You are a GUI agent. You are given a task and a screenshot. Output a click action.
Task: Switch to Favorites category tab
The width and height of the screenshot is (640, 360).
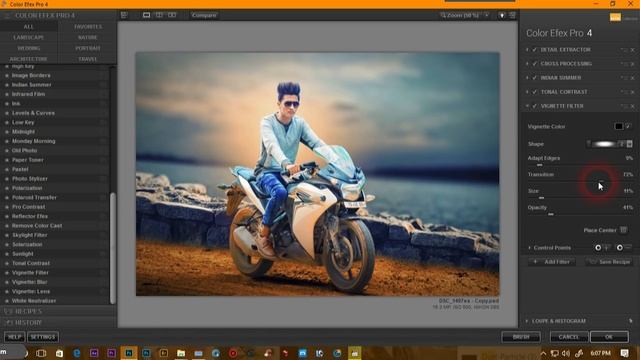(x=88, y=27)
